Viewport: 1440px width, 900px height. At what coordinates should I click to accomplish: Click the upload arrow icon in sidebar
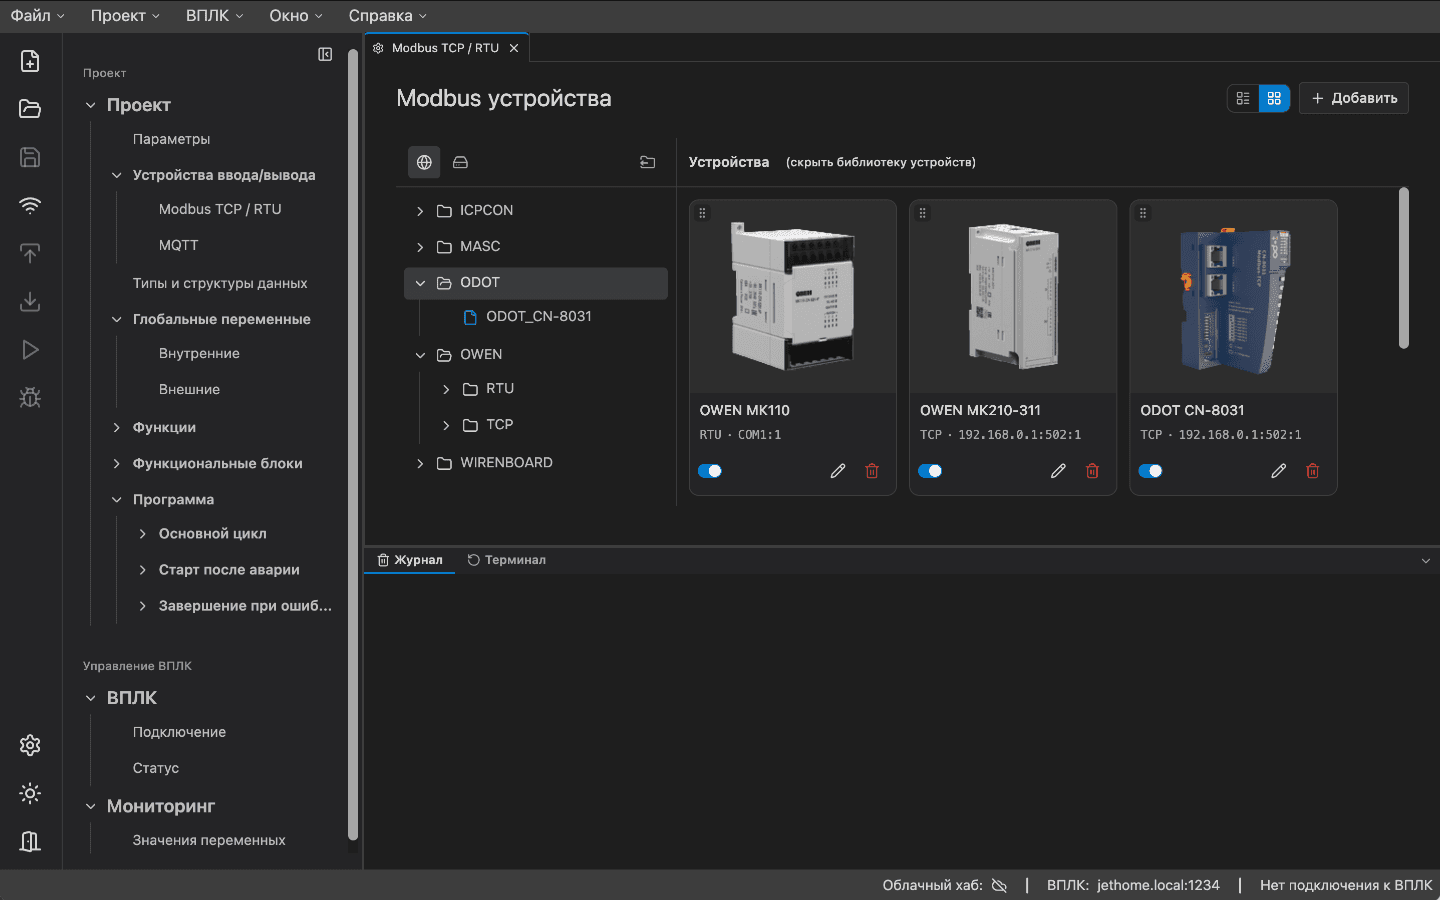click(x=30, y=253)
